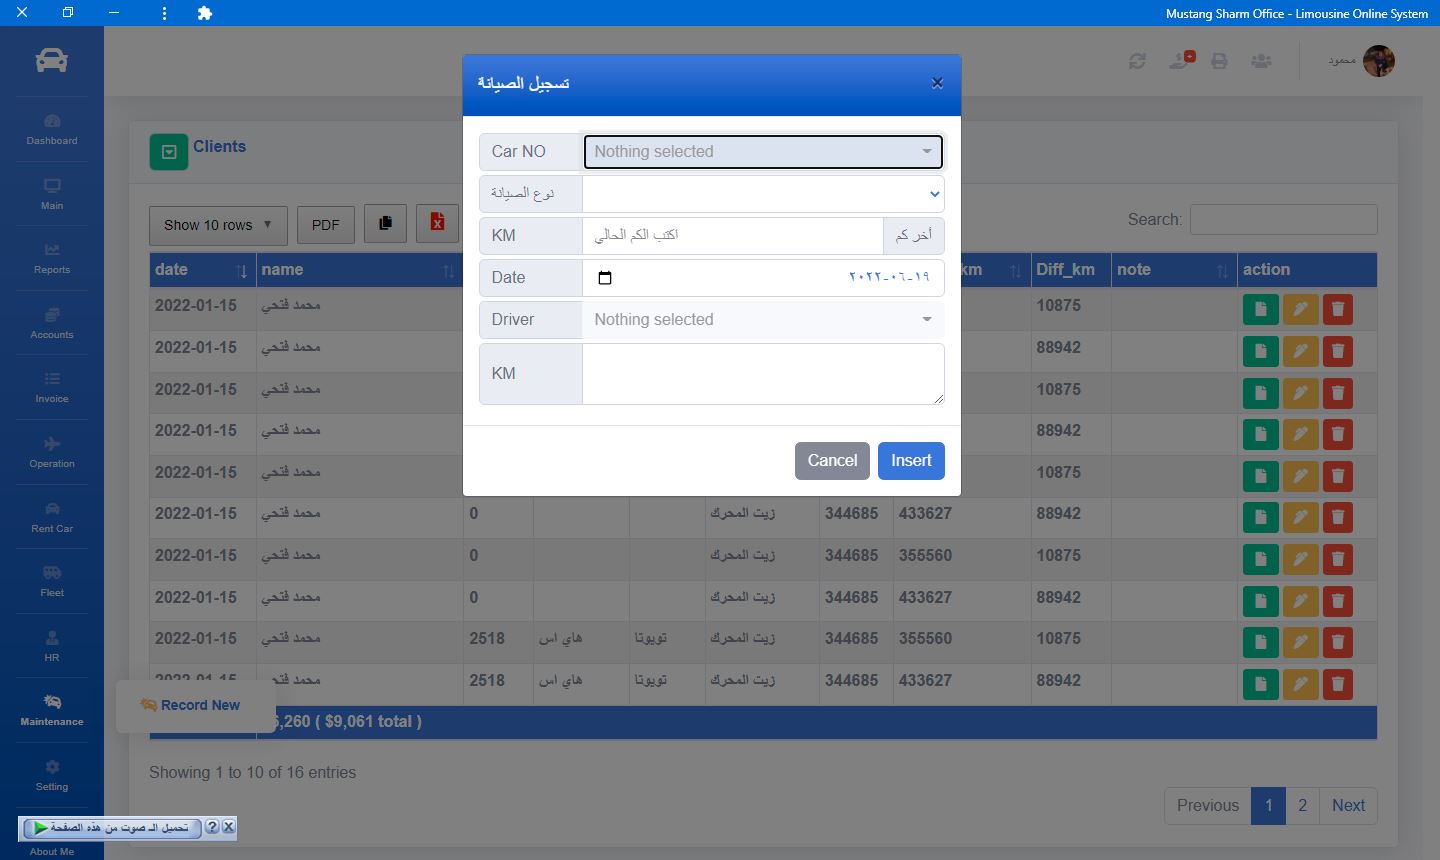Viewport: 1440px width, 860px height.
Task: Click the large KM notes textarea
Action: tap(762, 374)
